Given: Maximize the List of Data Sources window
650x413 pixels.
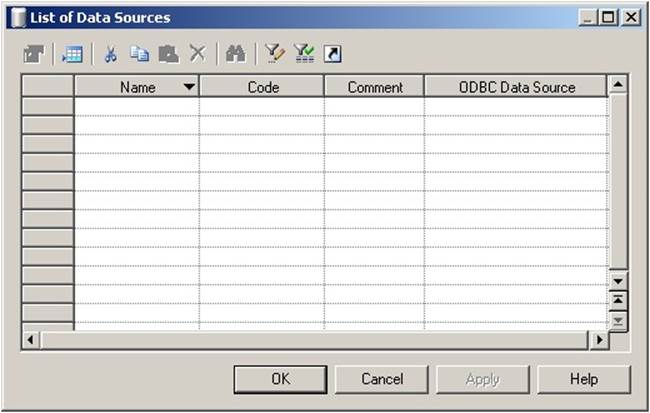Looking at the screenshot, I should 608,17.
